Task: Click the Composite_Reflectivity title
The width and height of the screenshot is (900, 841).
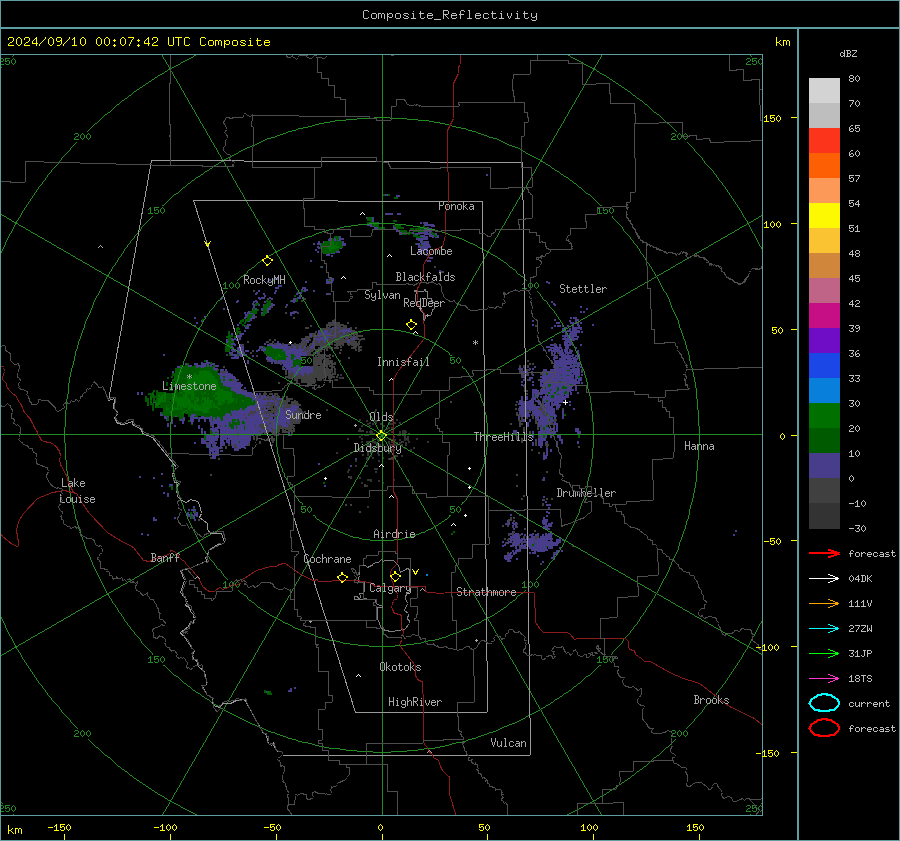Action: click(x=450, y=15)
